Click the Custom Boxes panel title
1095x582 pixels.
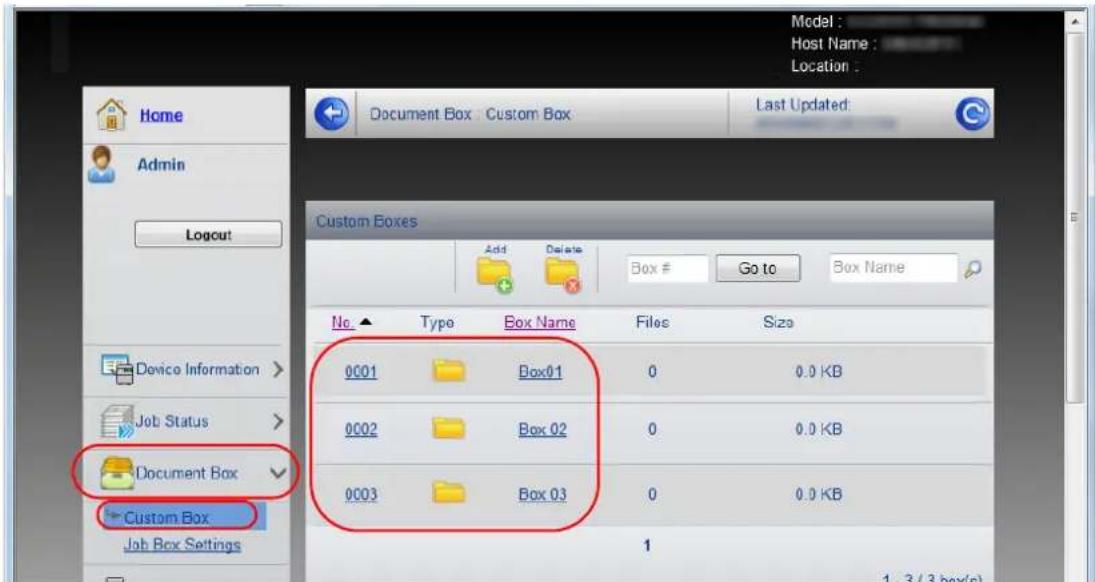366,221
